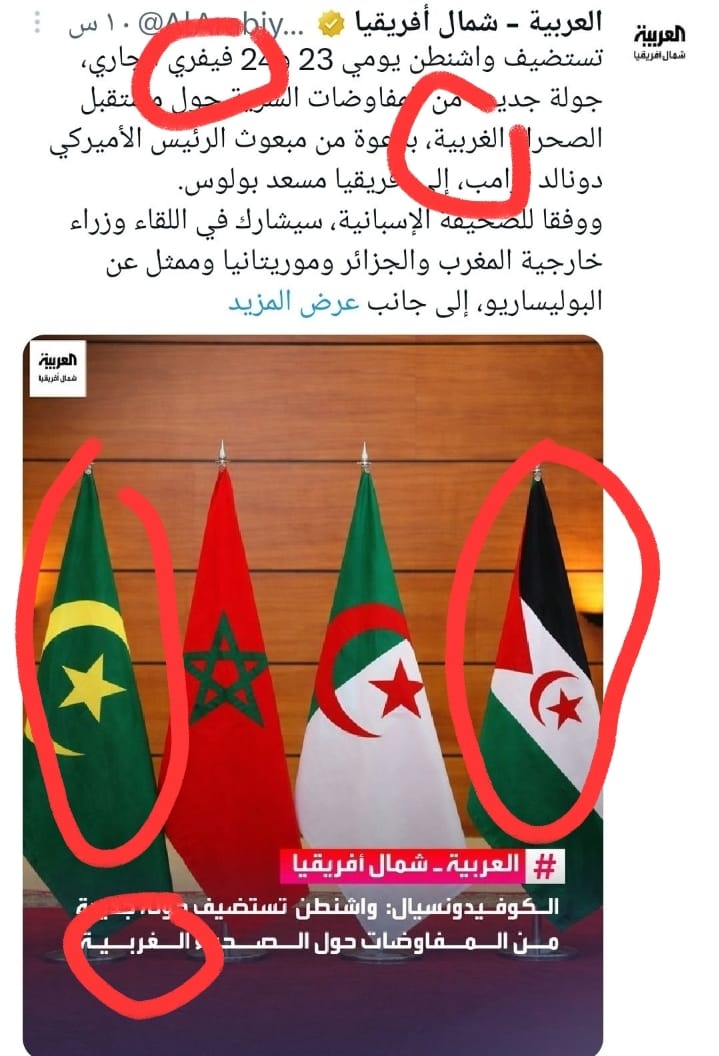
Task: Open the account name العربية - شمال أفريقيا
Action: pos(477,22)
